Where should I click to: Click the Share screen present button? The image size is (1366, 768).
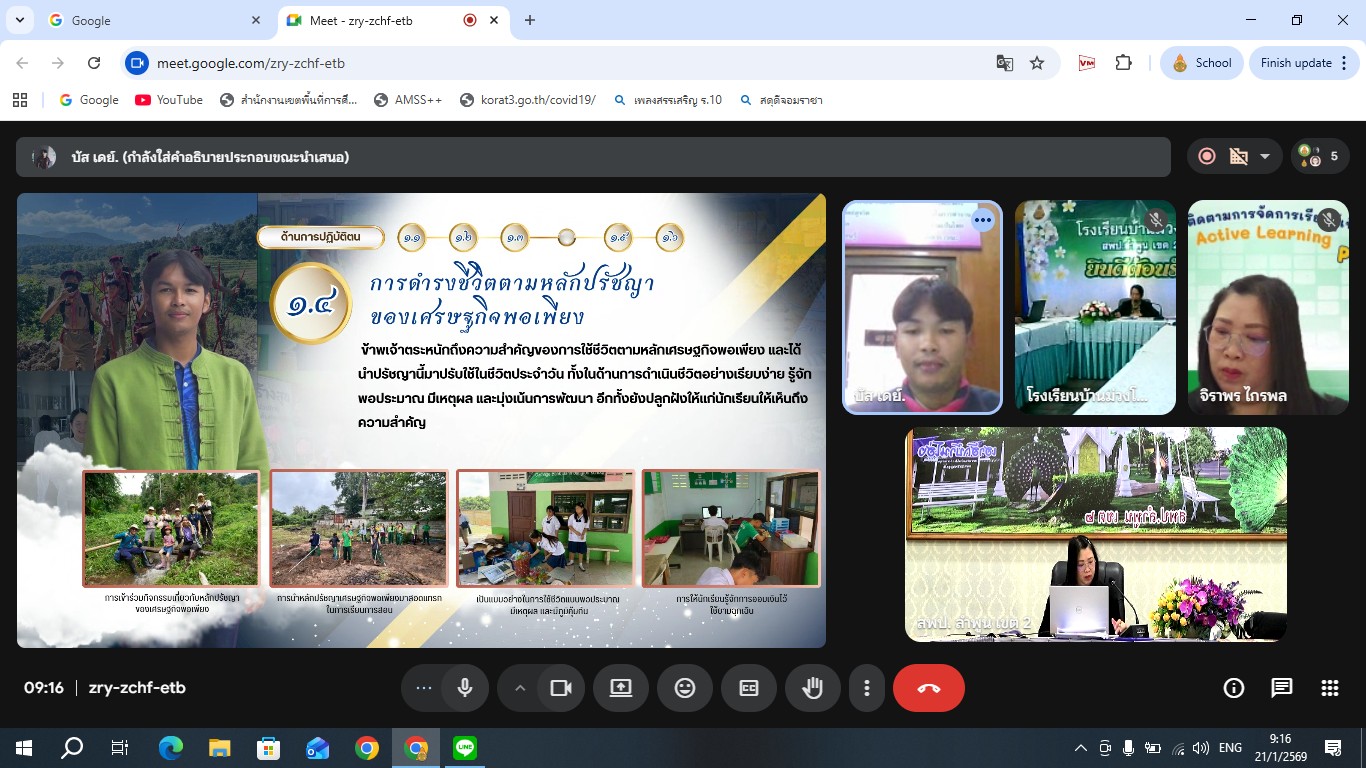pyautogui.click(x=620, y=688)
